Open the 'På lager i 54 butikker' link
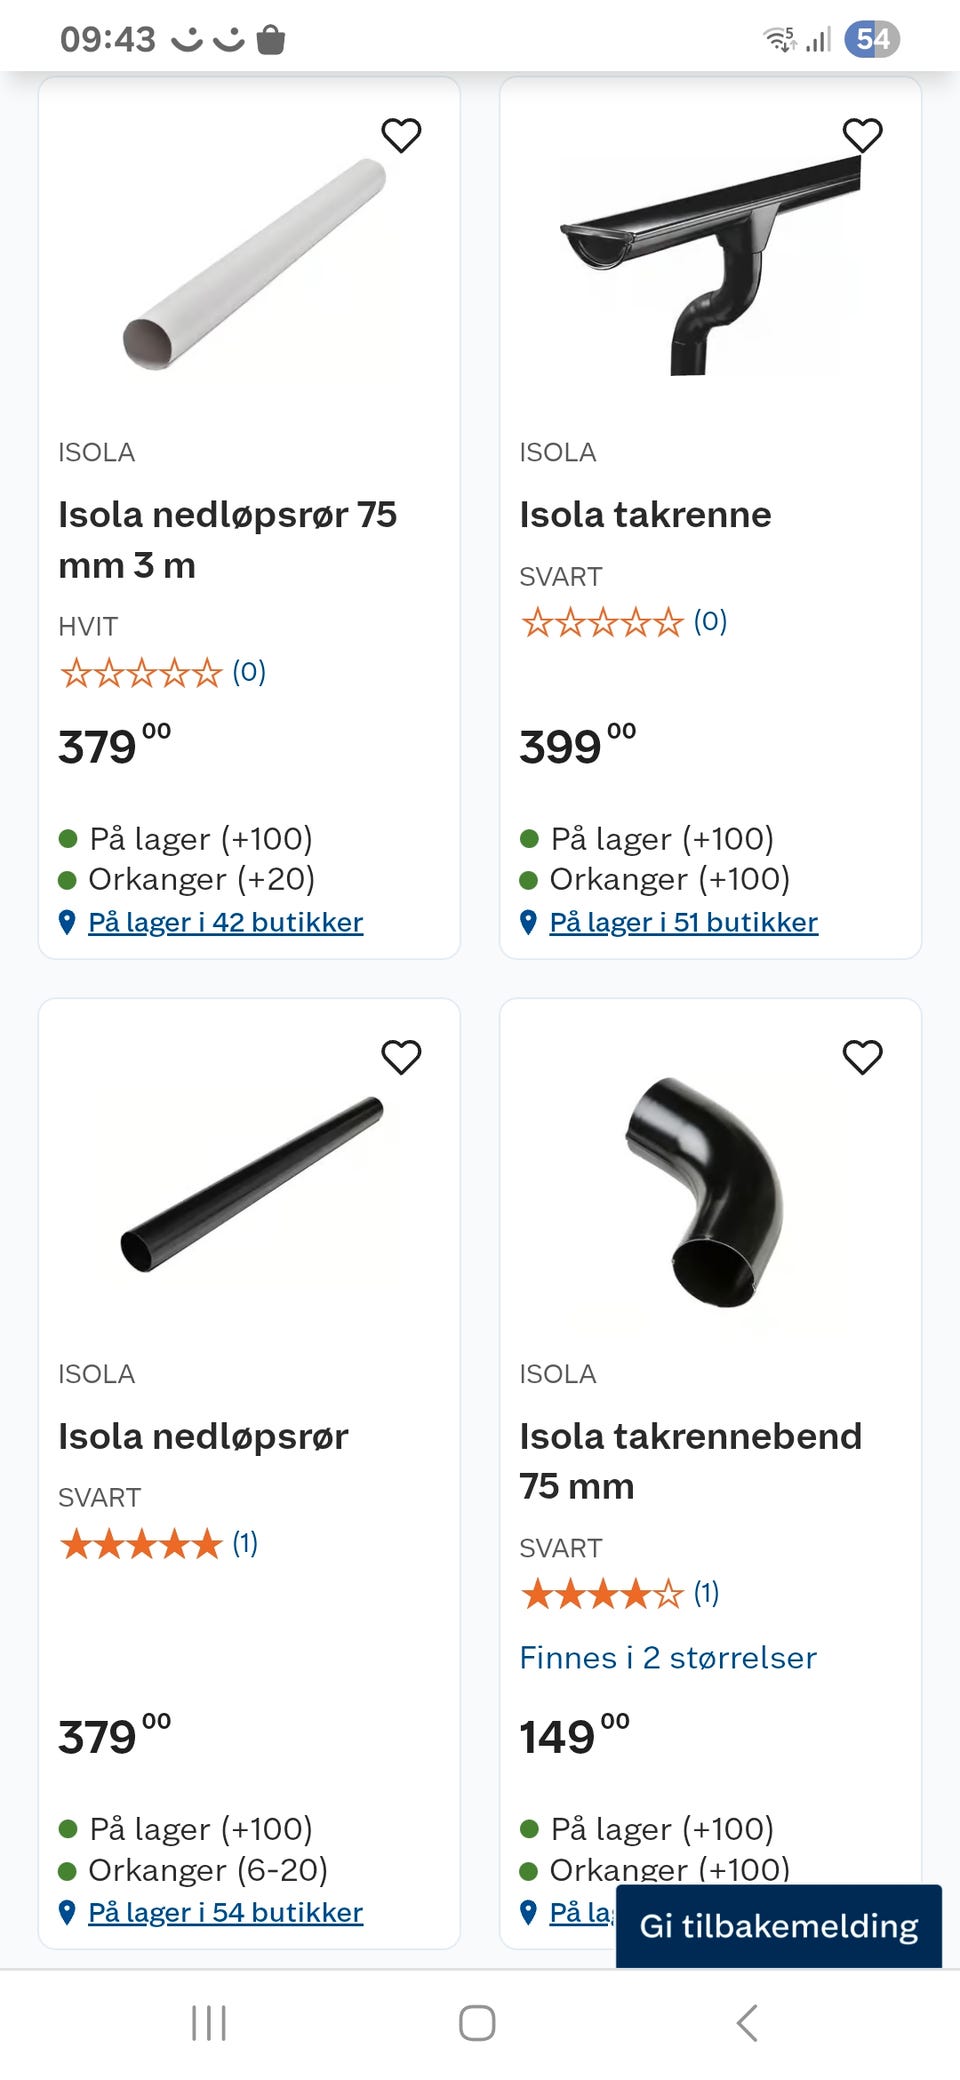This screenshot has width=960, height=2080. (x=225, y=1912)
